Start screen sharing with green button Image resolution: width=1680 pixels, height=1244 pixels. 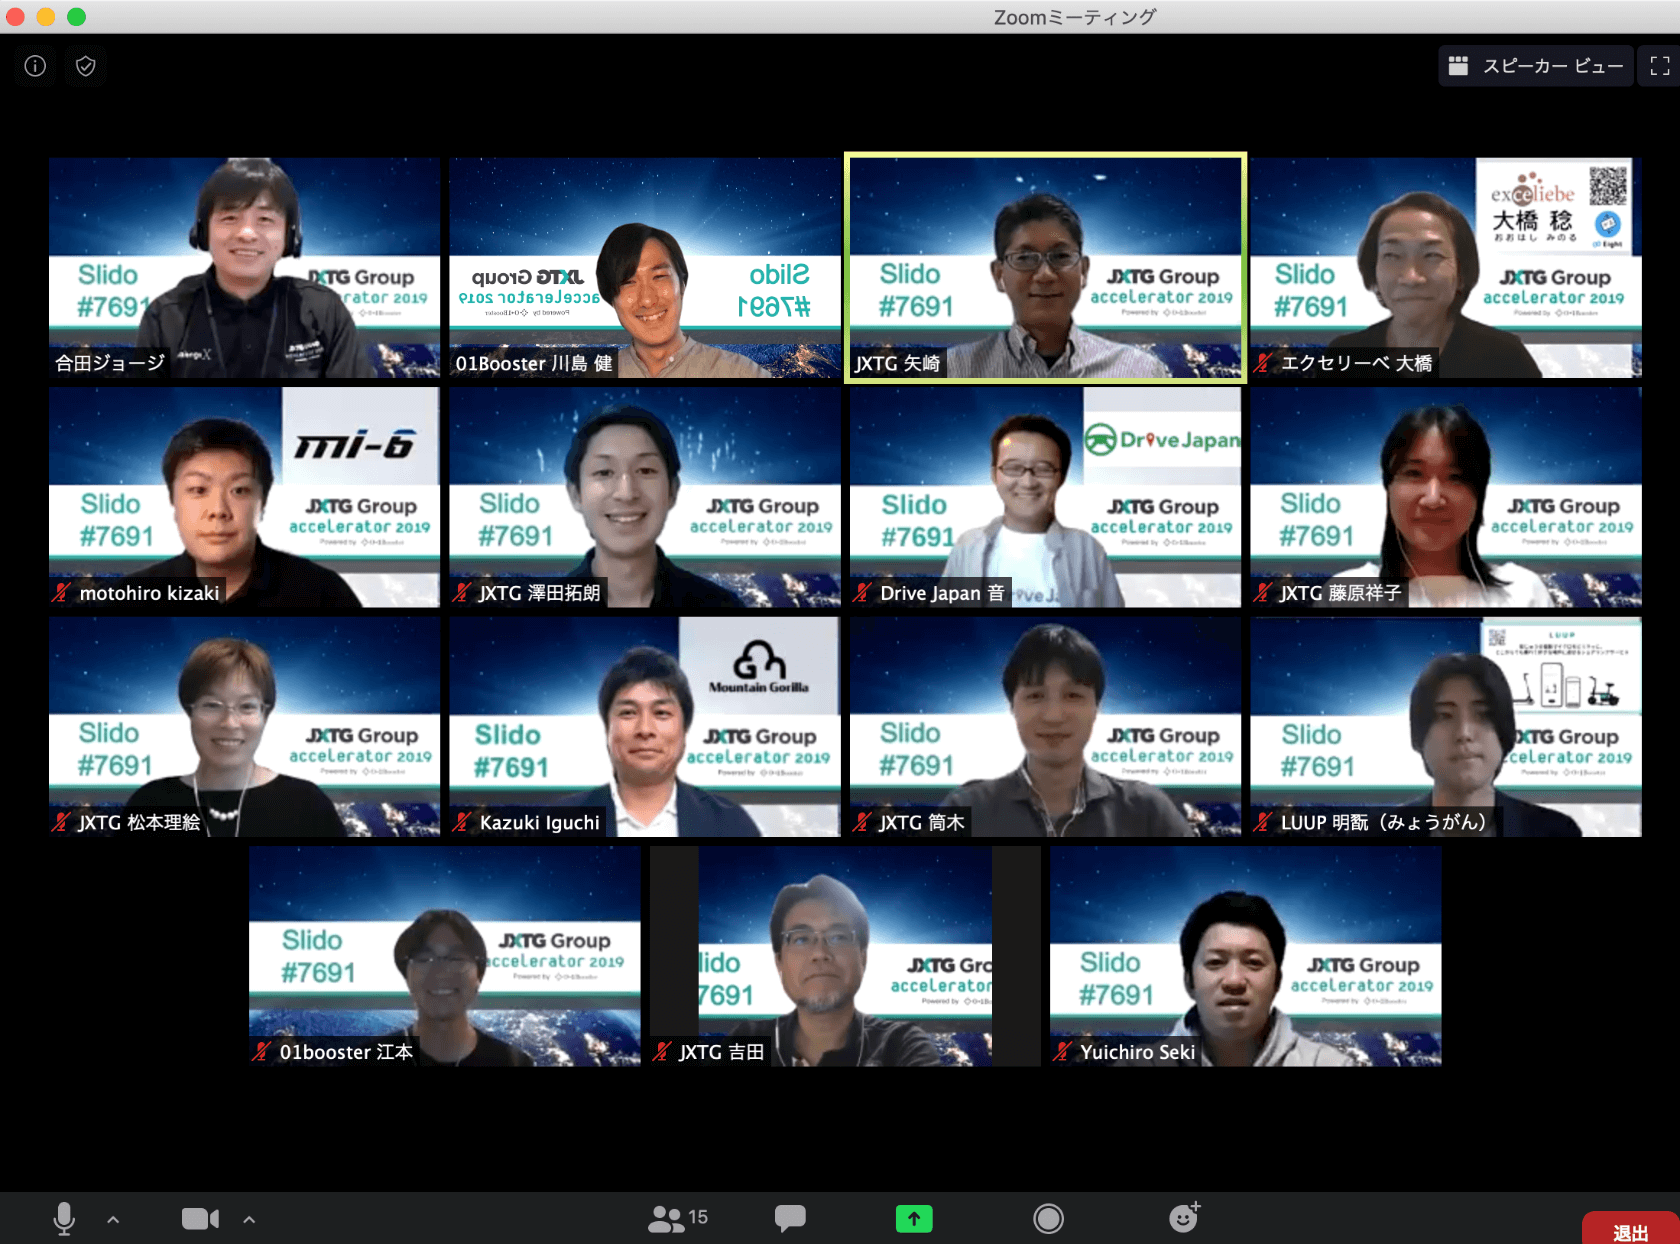[914, 1218]
